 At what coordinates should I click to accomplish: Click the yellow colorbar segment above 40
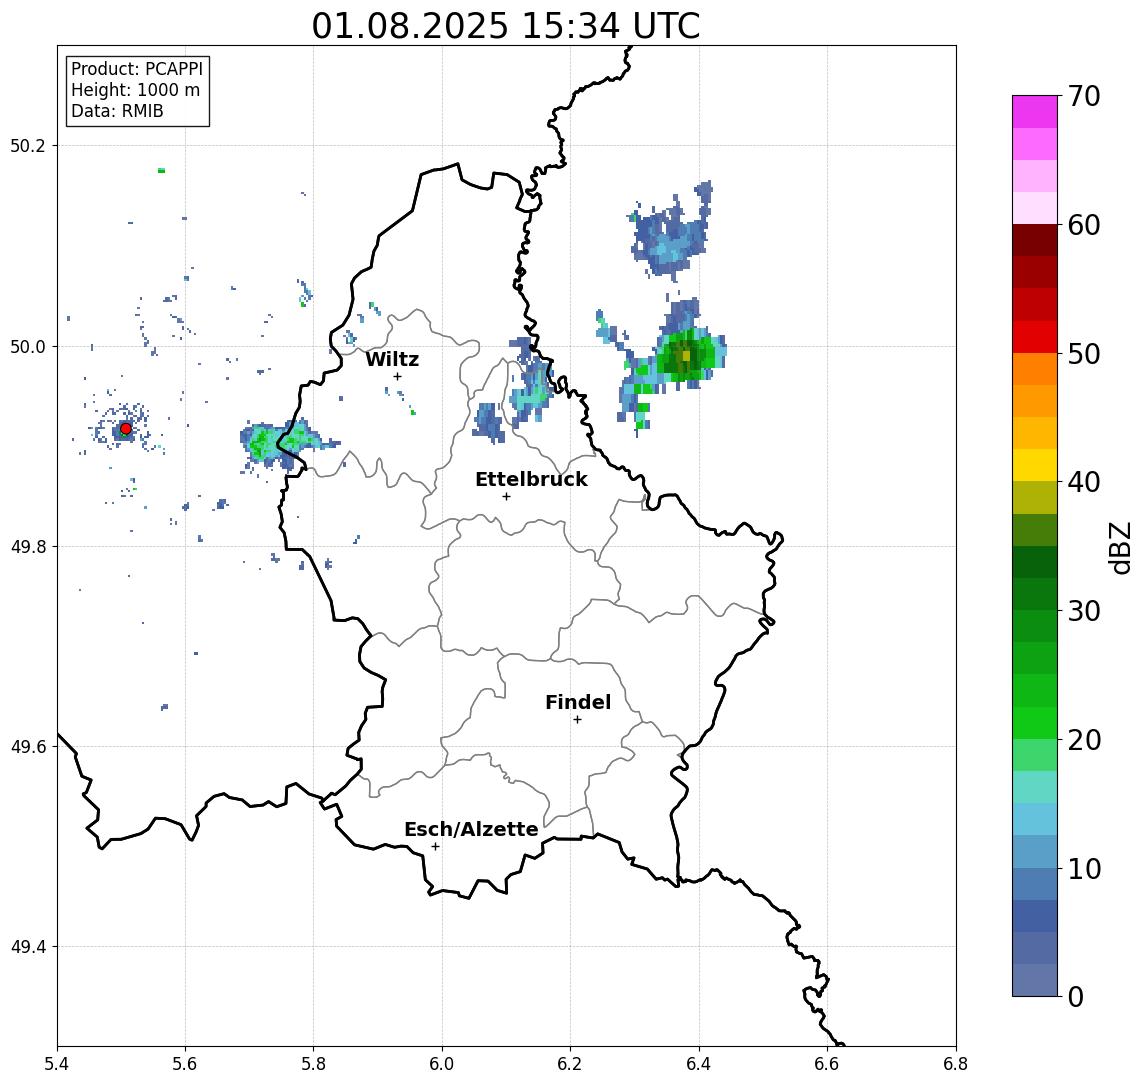(1035, 465)
